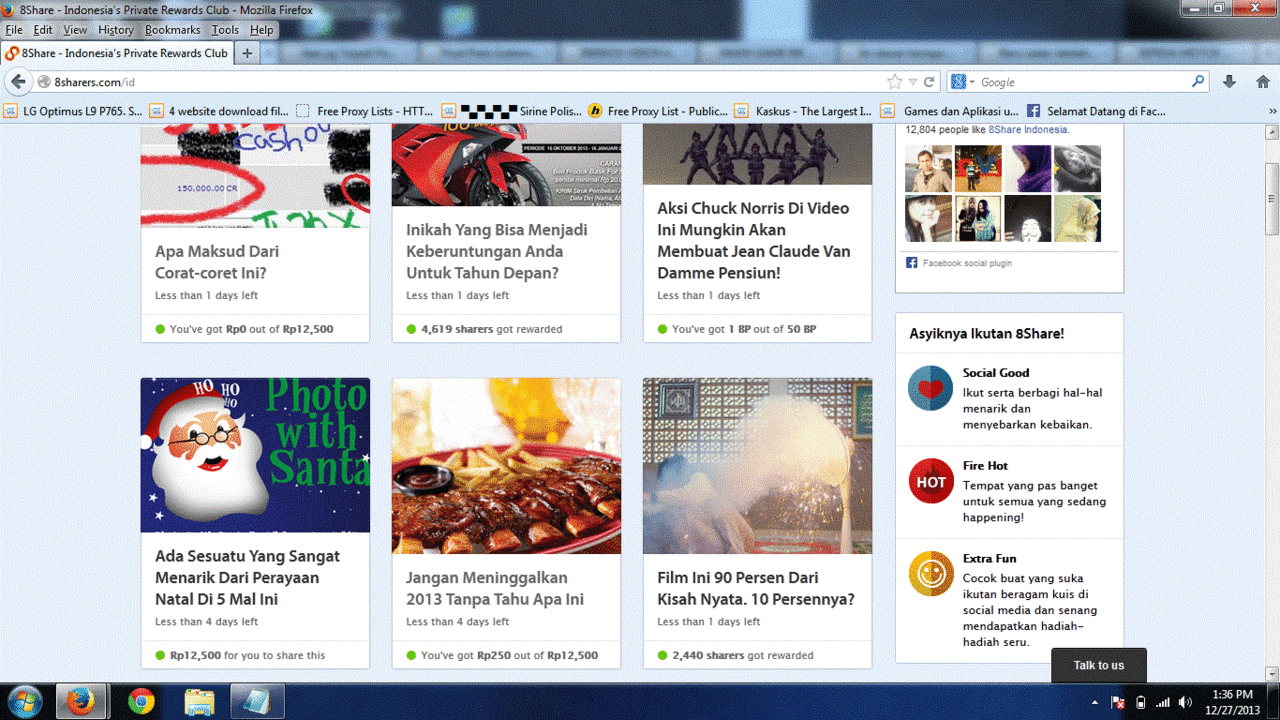The height and width of the screenshot is (720, 1280).
Task: Click the volume speaker tray icon
Action: click(x=1185, y=702)
